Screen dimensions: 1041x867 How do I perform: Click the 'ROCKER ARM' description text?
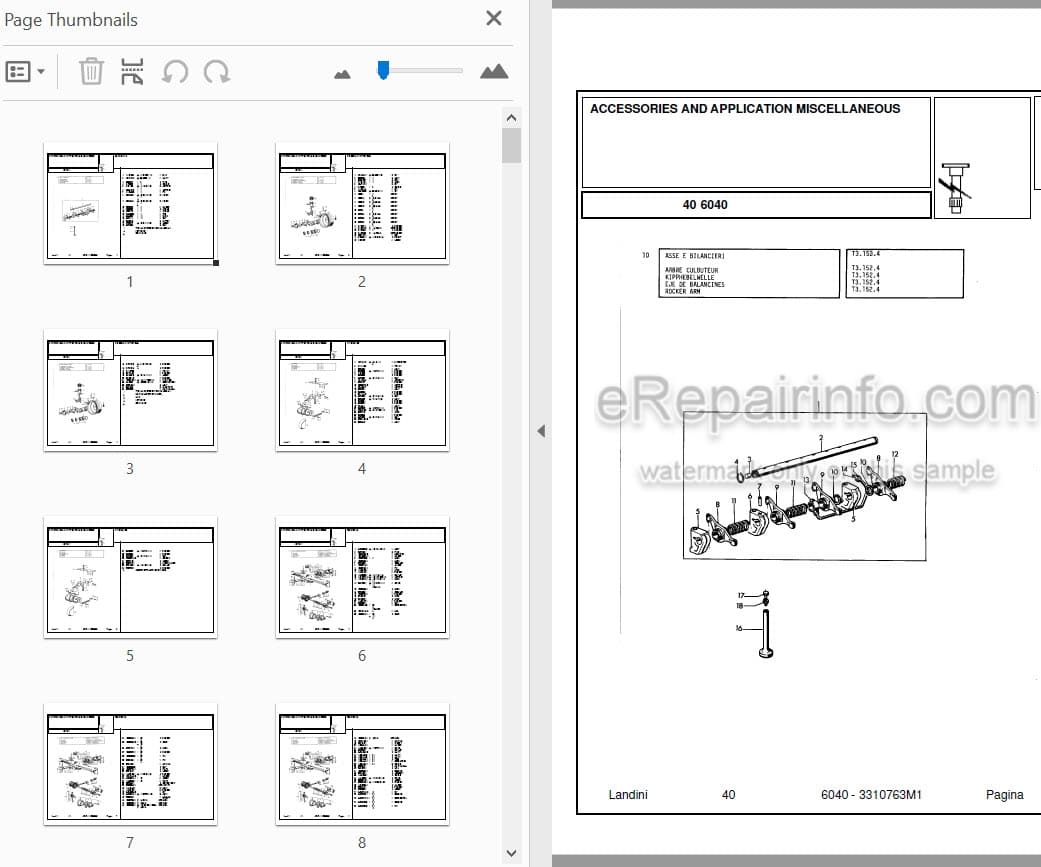[682, 291]
